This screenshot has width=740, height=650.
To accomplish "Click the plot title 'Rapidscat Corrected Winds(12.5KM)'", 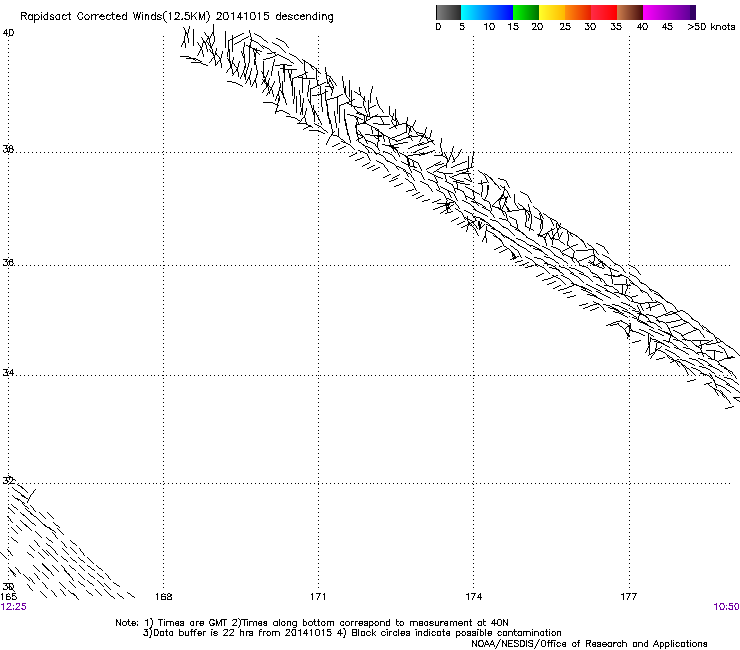I will click(x=115, y=17).
